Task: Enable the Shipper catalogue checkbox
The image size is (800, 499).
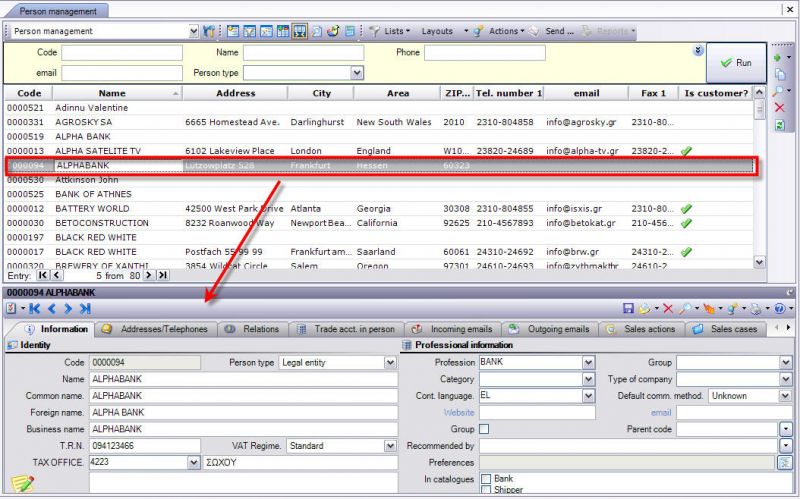Action: pyautogui.click(x=486, y=490)
